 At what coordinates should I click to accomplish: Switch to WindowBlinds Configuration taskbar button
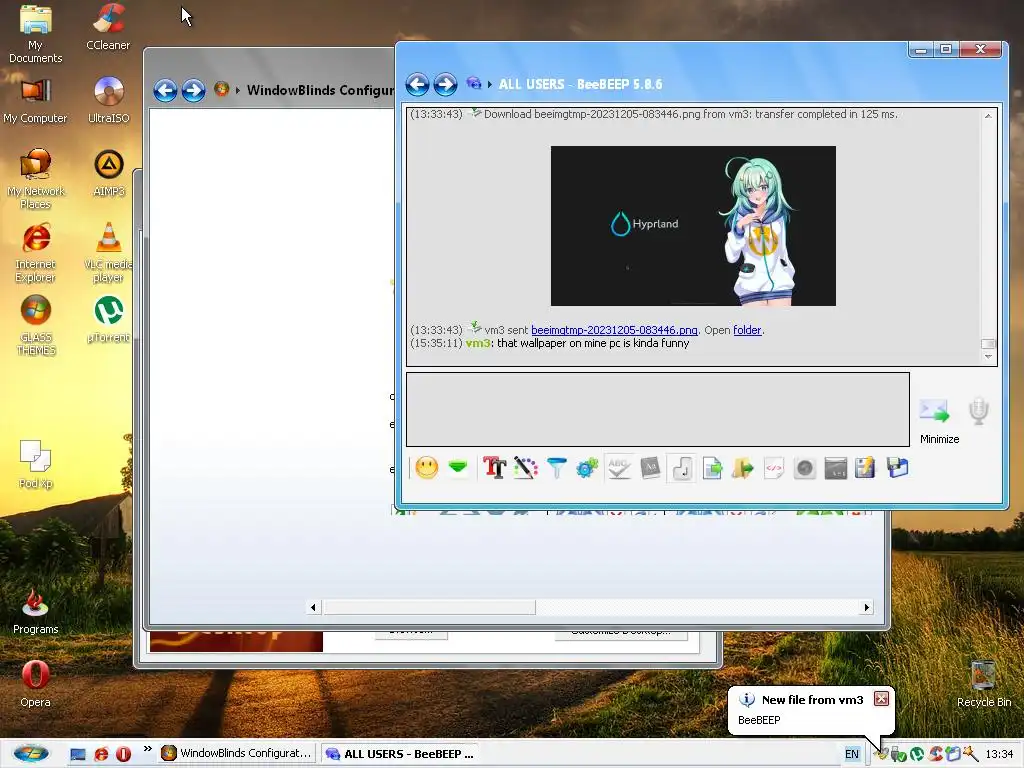(x=236, y=753)
